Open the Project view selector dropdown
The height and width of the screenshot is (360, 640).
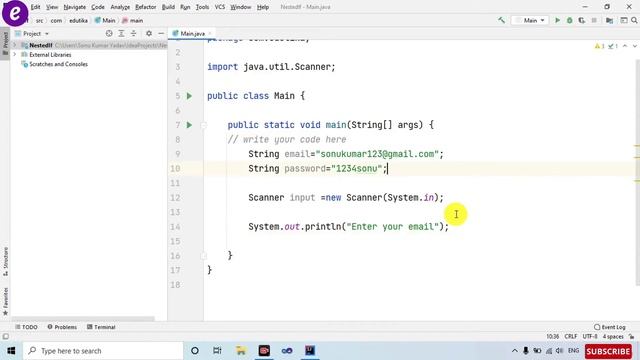[32, 33]
